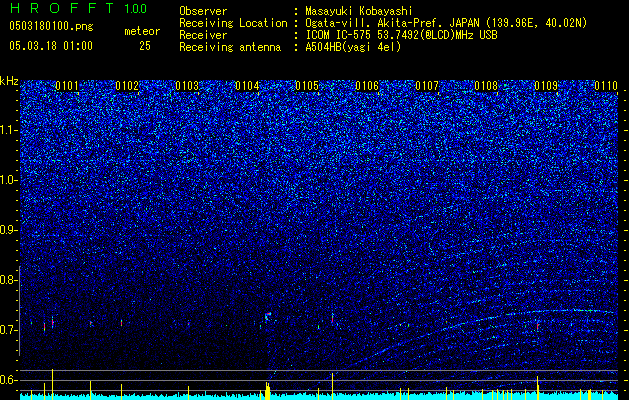Click the ICOM IC-575 receiver text
The width and height of the screenshot is (629, 400).
click(x=401, y=35)
